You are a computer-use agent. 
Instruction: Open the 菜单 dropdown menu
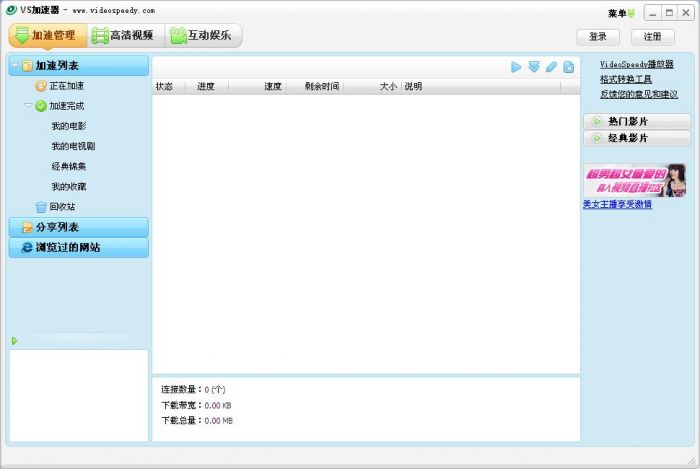pyautogui.click(x=621, y=13)
